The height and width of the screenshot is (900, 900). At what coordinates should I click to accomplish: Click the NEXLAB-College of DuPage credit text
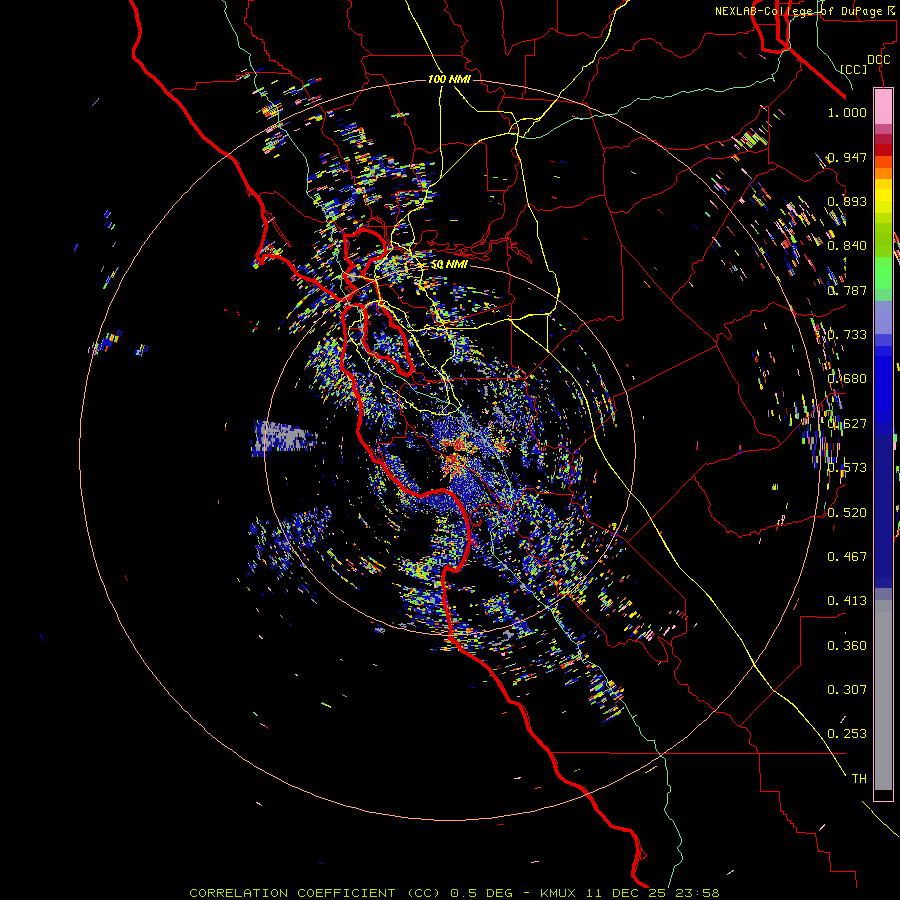click(803, 11)
